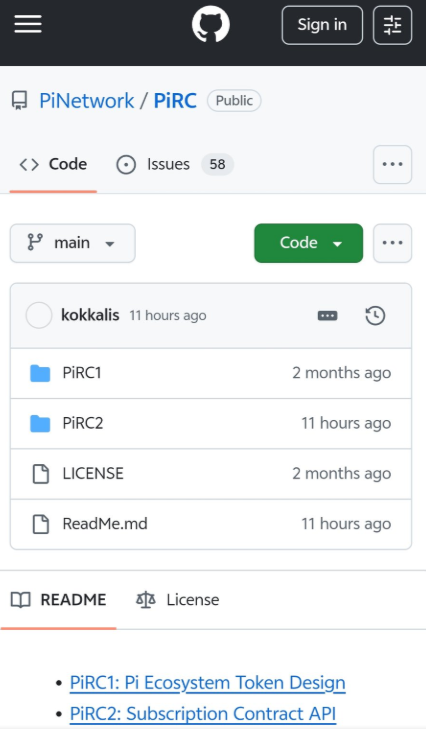Click the repository icon beside PiNetwork
Screen dimensions: 426x735
point(20,101)
